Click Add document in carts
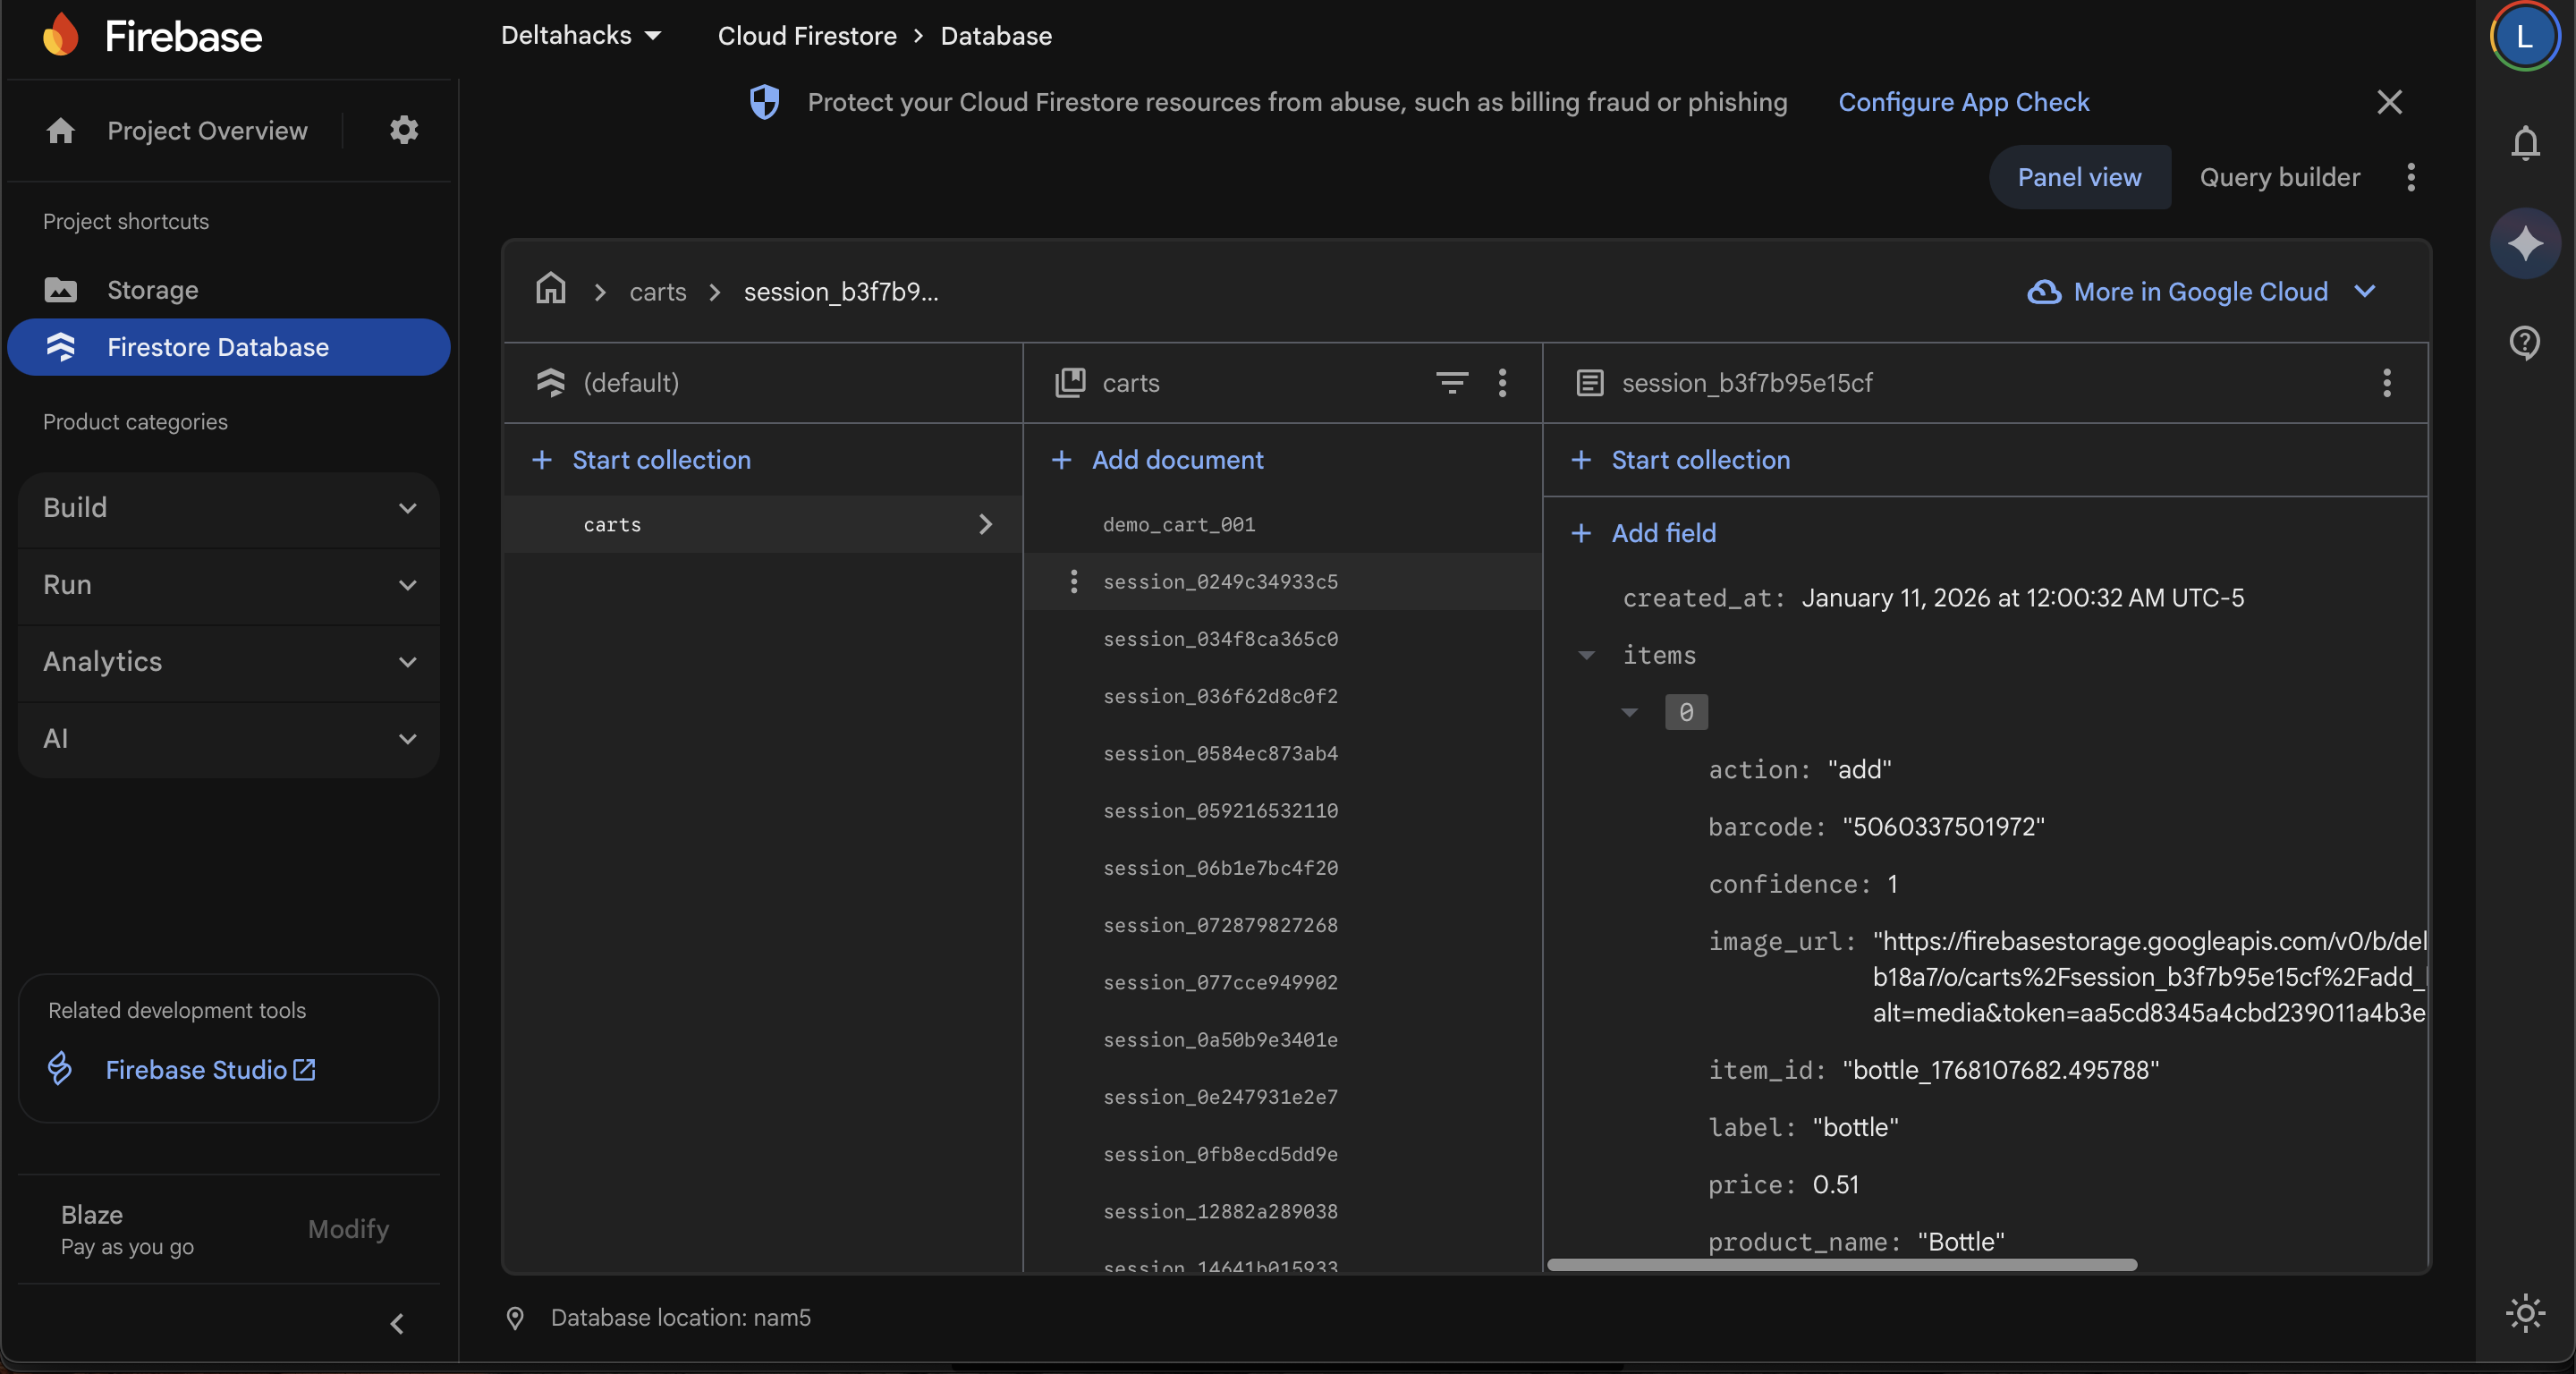This screenshot has width=2576, height=1374. click(x=1176, y=460)
